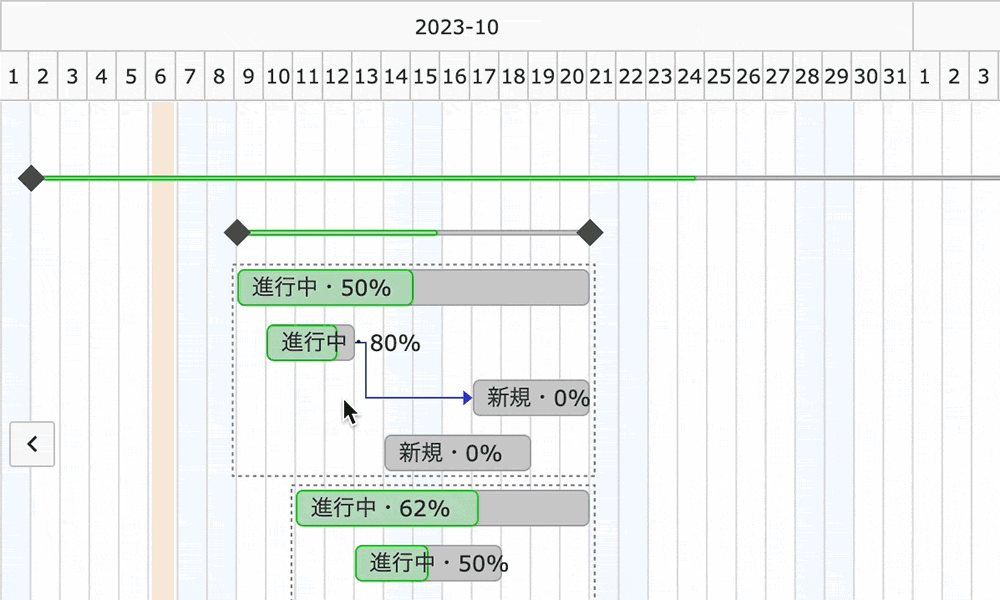Click the left chevron collapse button

click(32, 444)
